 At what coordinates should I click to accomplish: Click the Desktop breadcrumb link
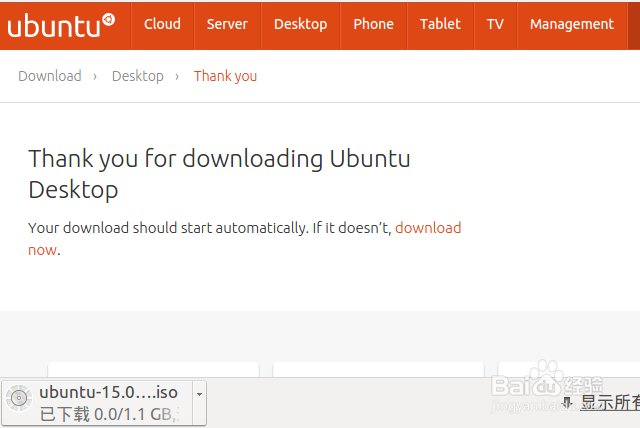[x=138, y=76]
